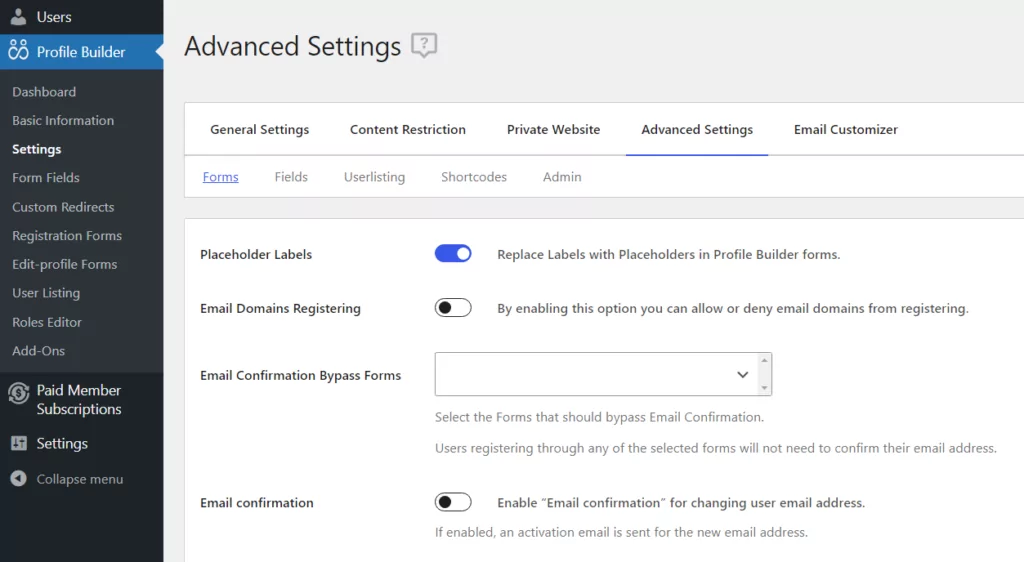
Task: Open the Email Customizer tab
Action: point(846,129)
